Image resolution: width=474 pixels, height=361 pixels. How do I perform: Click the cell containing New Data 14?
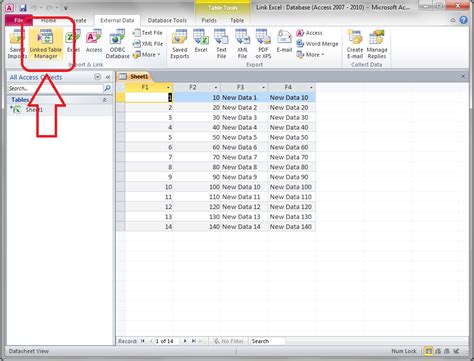244,227
